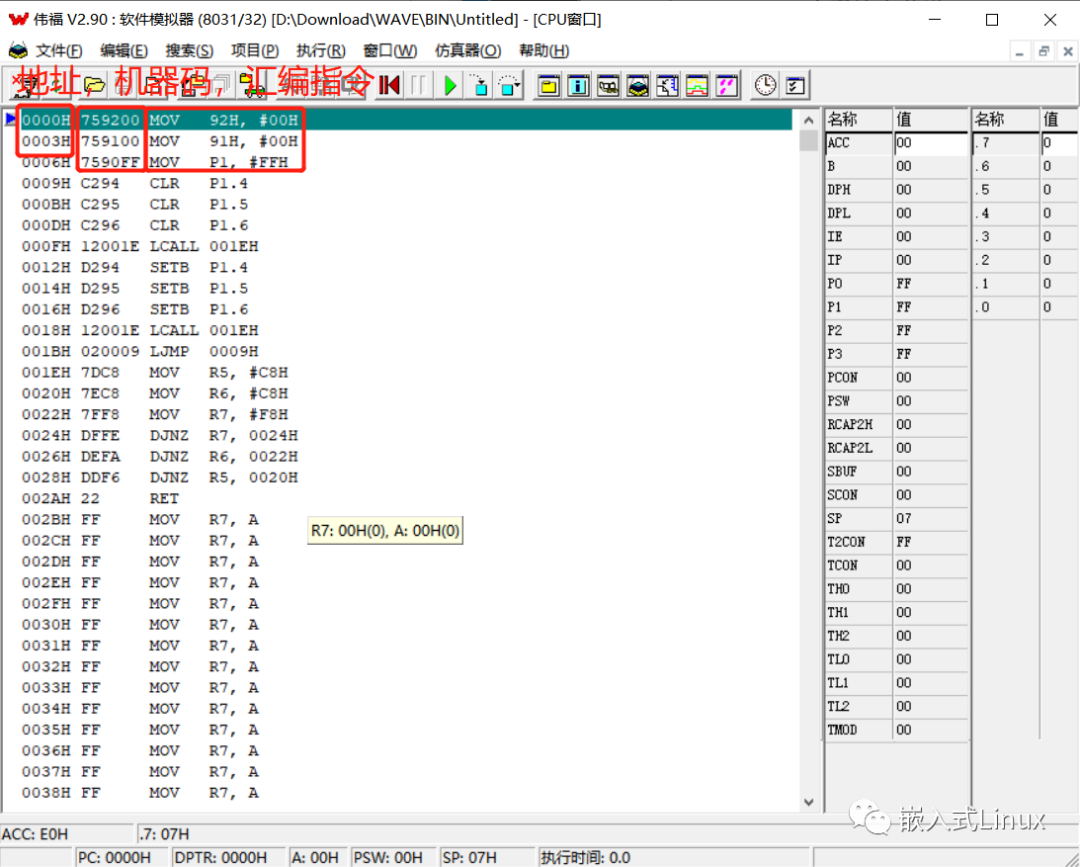Image resolution: width=1080 pixels, height=867 pixels.
Task: Open the waveform/logic analyzer window icon
Action: pyautogui.click(x=696, y=85)
